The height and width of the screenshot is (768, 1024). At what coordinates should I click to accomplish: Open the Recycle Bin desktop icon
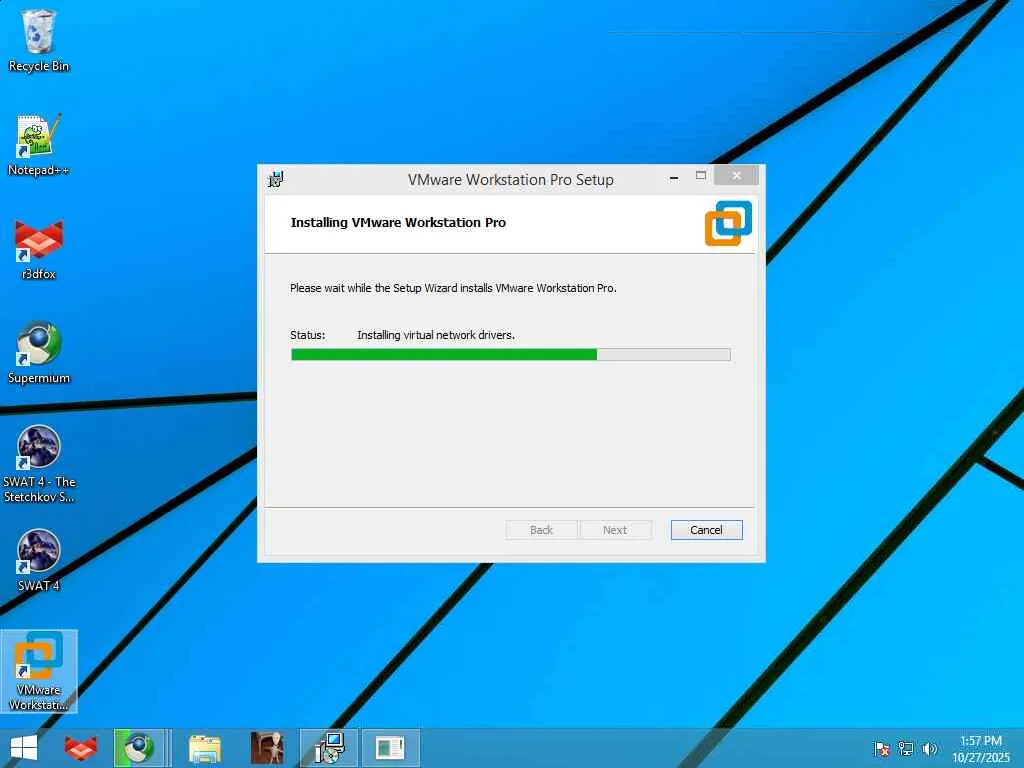(x=39, y=40)
